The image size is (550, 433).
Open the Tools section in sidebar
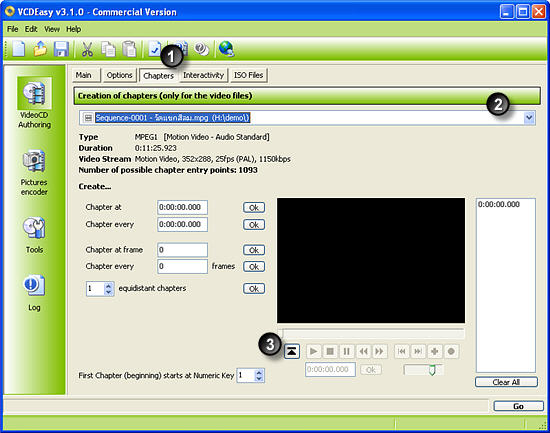[x=34, y=235]
